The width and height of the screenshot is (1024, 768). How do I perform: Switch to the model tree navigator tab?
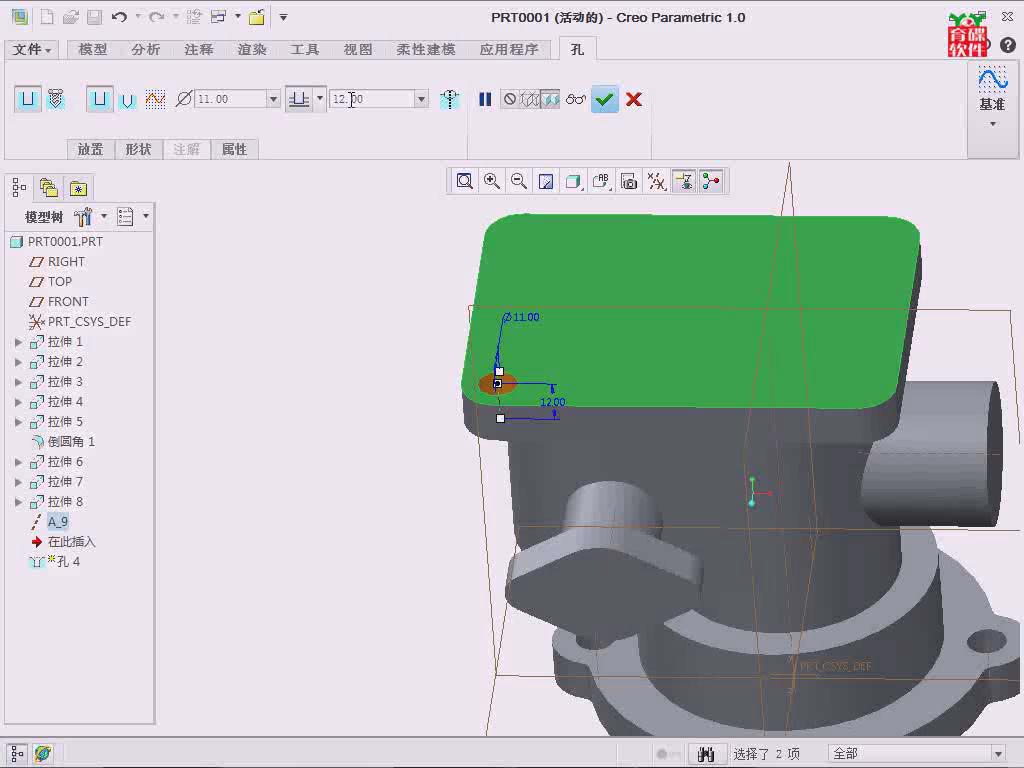pyautogui.click(x=19, y=188)
